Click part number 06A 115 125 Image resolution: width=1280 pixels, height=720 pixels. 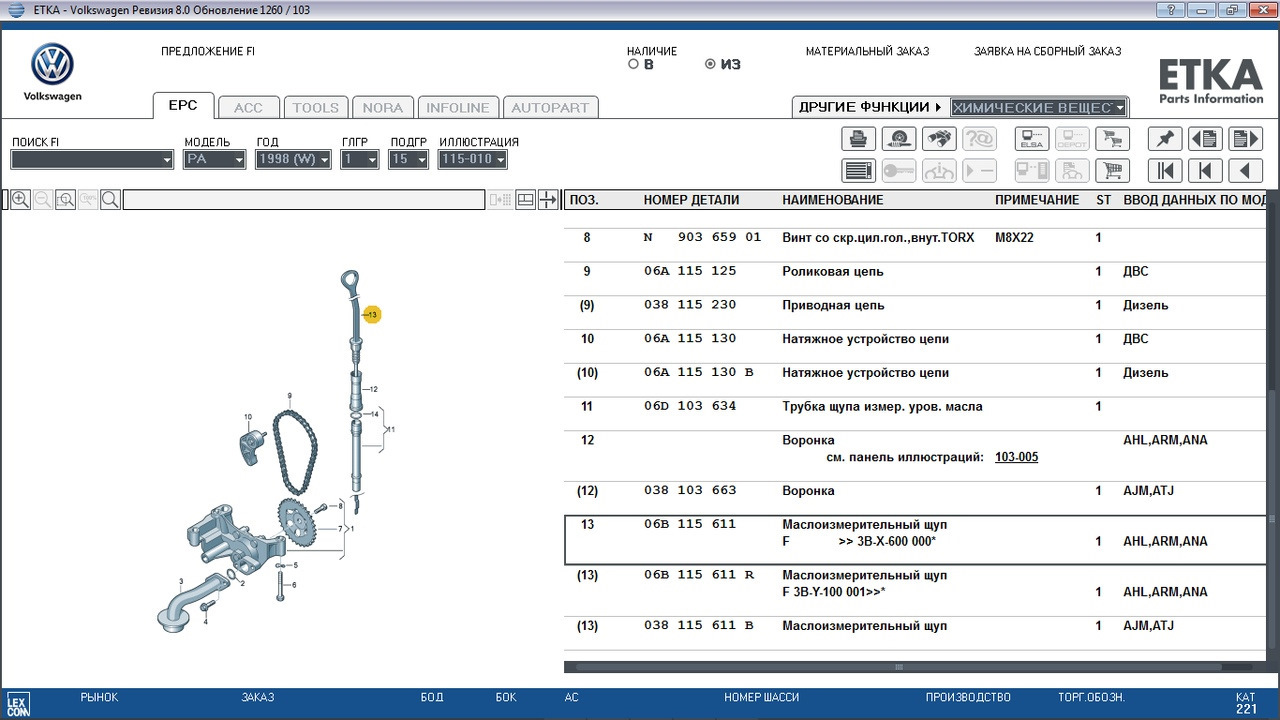[690, 272]
